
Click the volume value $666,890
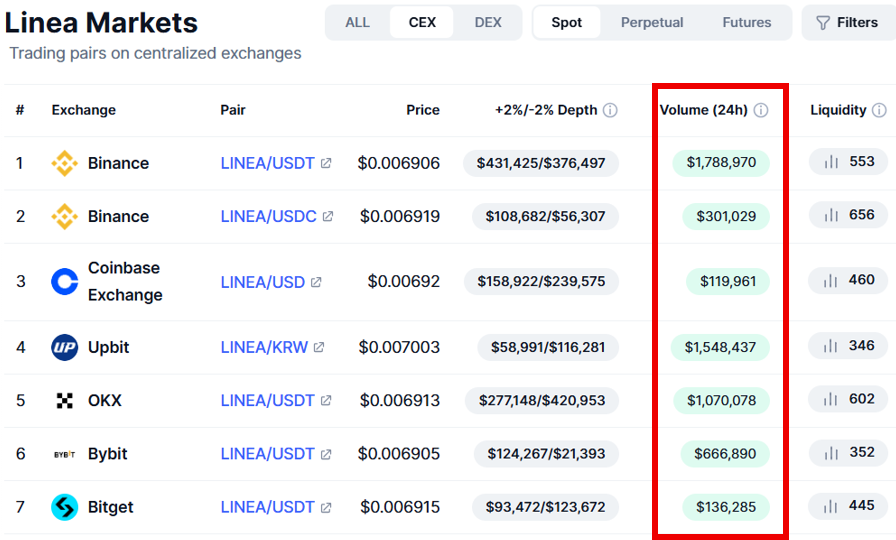(x=725, y=454)
